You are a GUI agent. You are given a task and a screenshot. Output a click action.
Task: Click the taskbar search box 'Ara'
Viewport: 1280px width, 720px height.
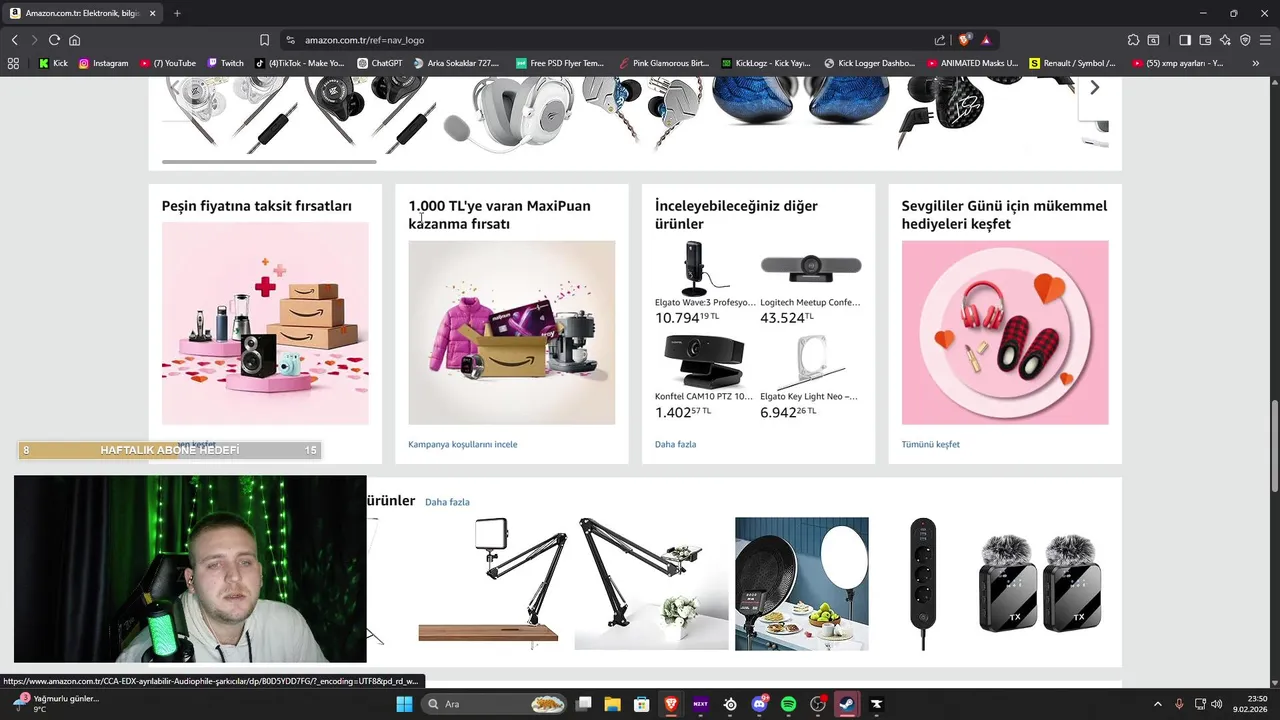pos(495,704)
